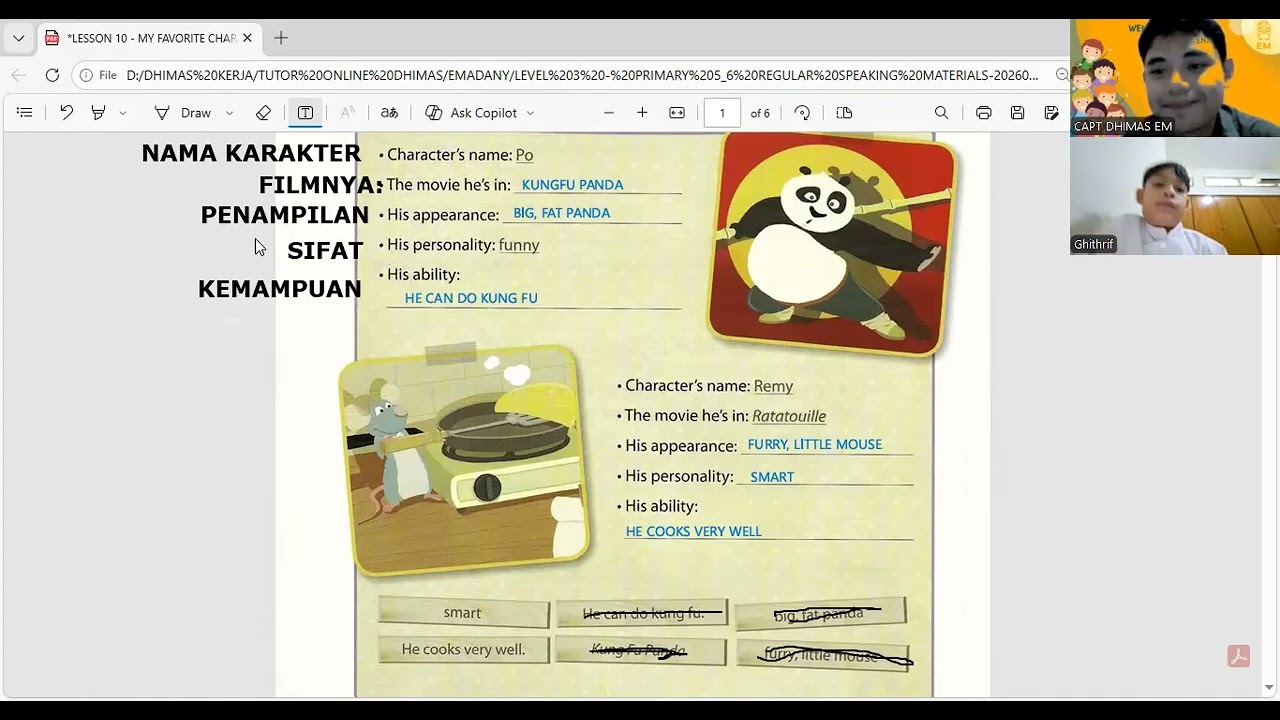Viewport: 1280px width, 720px height.
Task: Click the 'SMART' answer text
Action: click(x=772, y=477)
